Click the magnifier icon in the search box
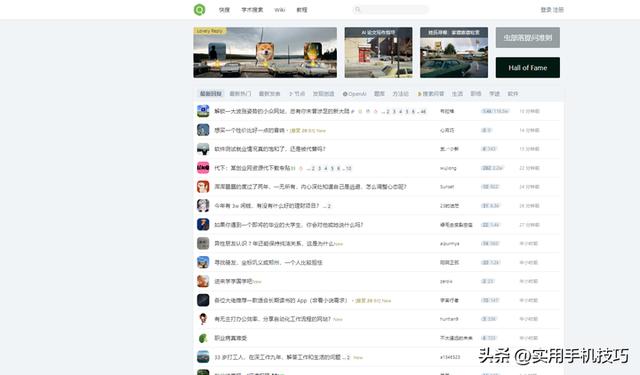 click(x=358, y=9)
